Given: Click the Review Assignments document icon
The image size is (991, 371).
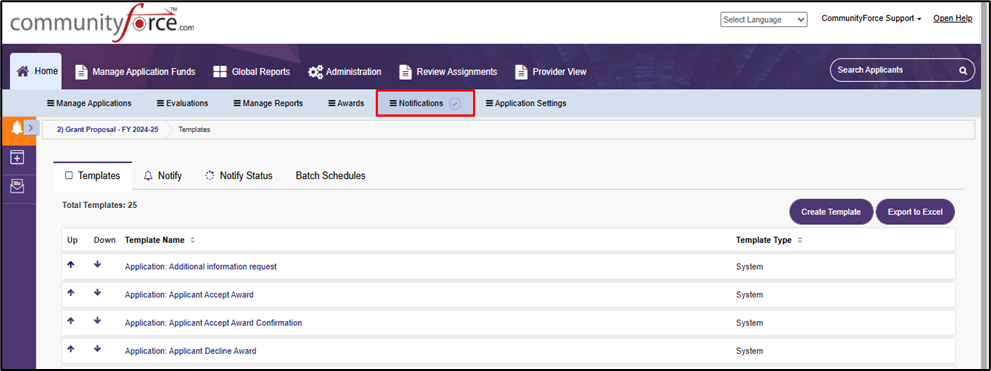Looking at the screenshot, I should point(405,72).
